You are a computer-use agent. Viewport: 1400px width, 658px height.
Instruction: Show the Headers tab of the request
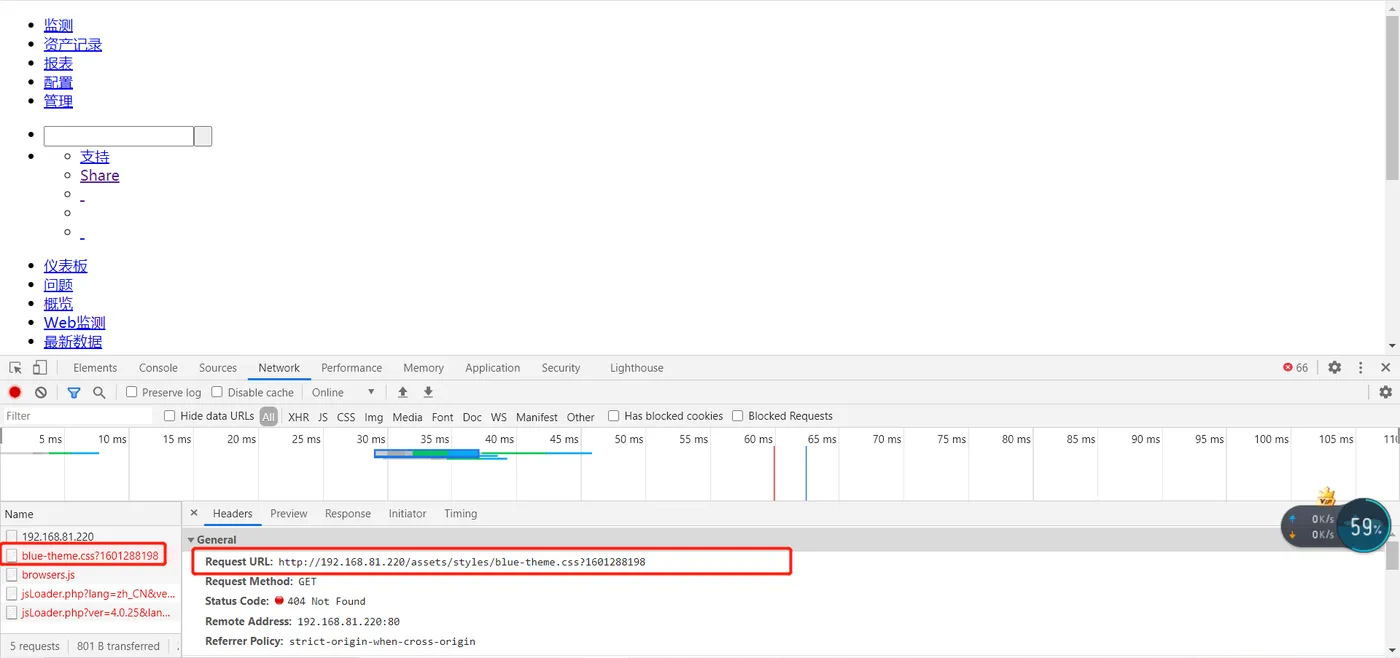[x=233, y=514]
